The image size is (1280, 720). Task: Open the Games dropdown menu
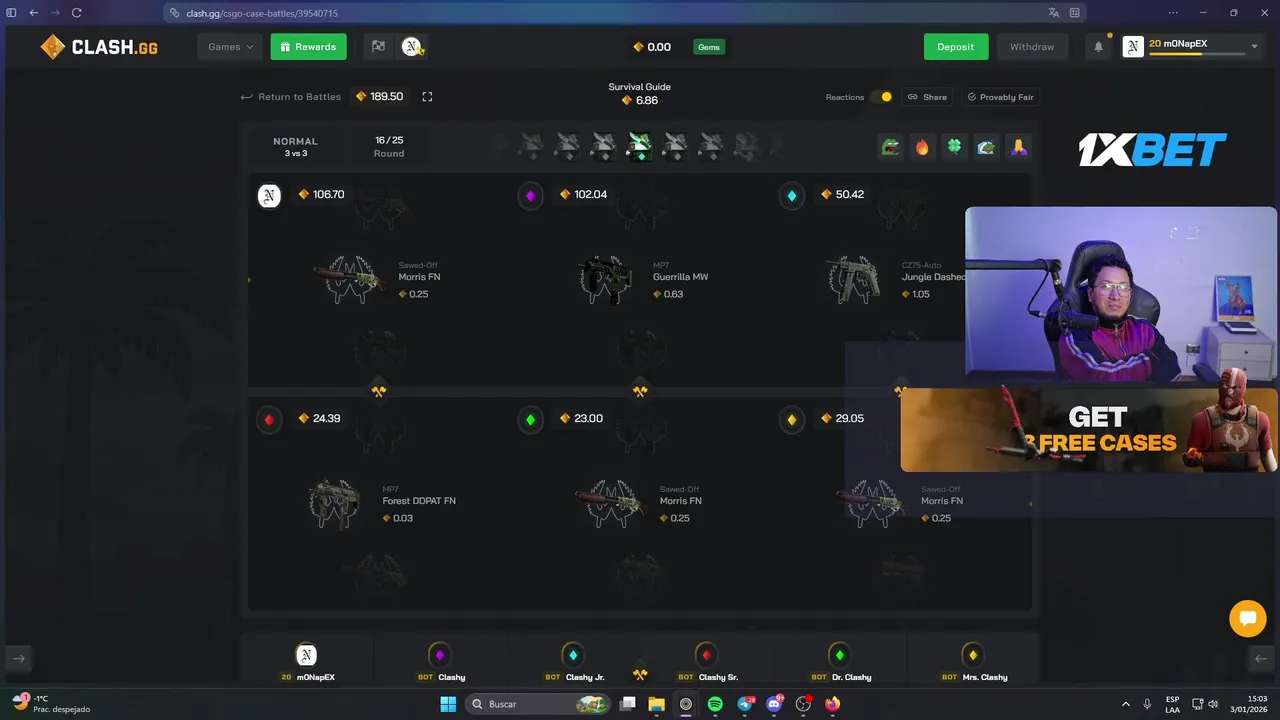(230, 47)
